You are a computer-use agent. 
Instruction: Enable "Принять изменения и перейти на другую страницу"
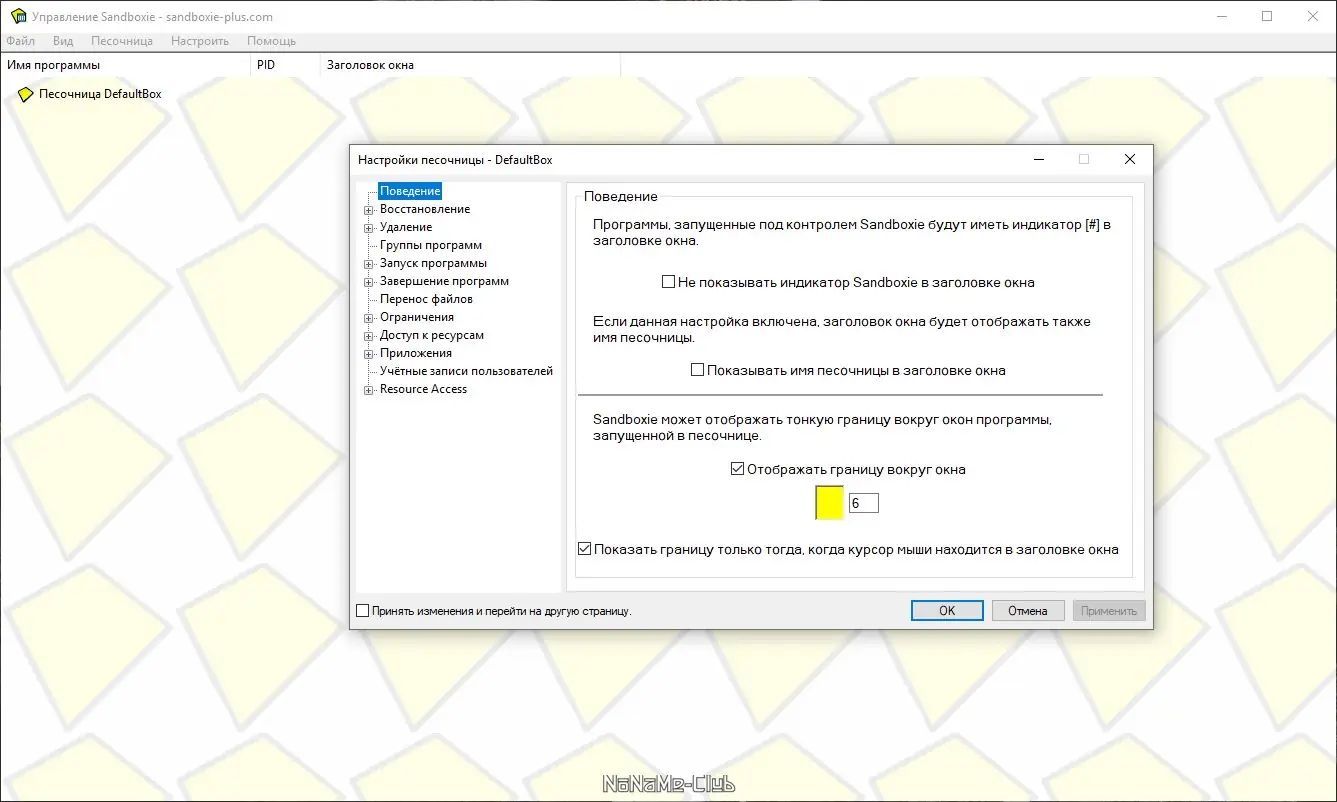click(x=363, y=610)
